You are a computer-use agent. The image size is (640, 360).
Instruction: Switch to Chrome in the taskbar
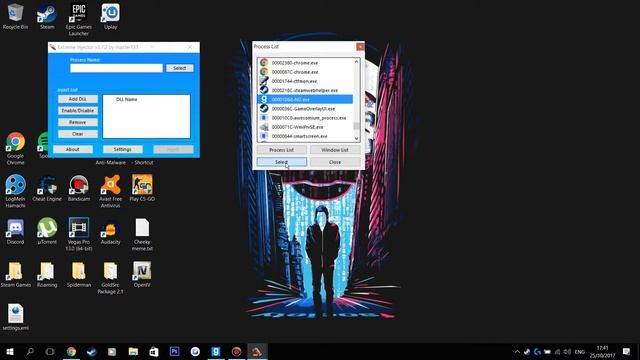pos(71,351)
